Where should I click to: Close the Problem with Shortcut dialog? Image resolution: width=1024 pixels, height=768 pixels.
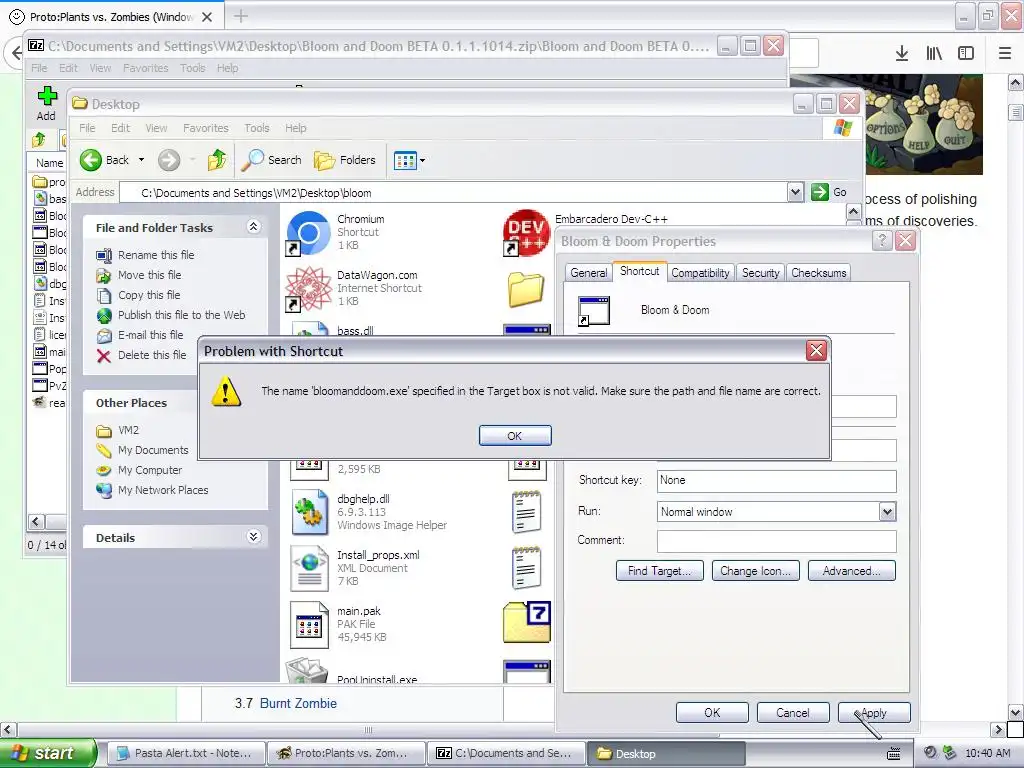[x=816, y=351]
